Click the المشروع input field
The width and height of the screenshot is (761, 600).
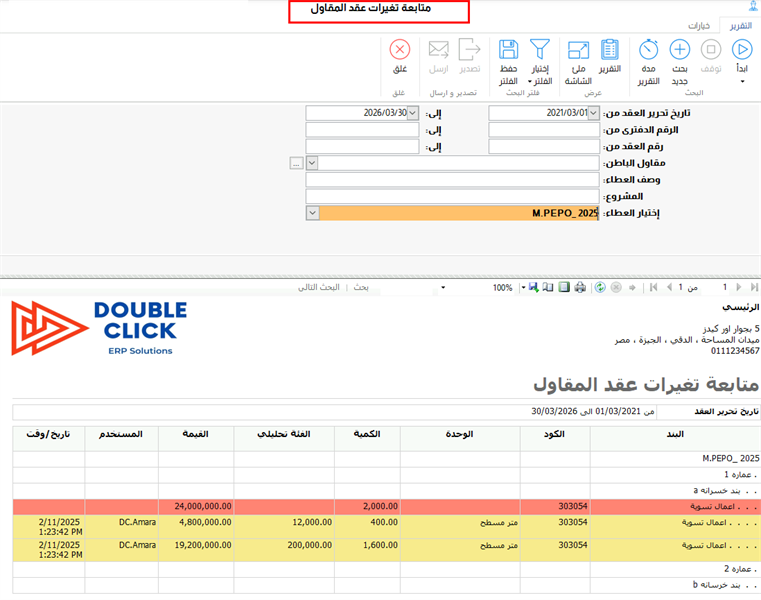(452, 196)
